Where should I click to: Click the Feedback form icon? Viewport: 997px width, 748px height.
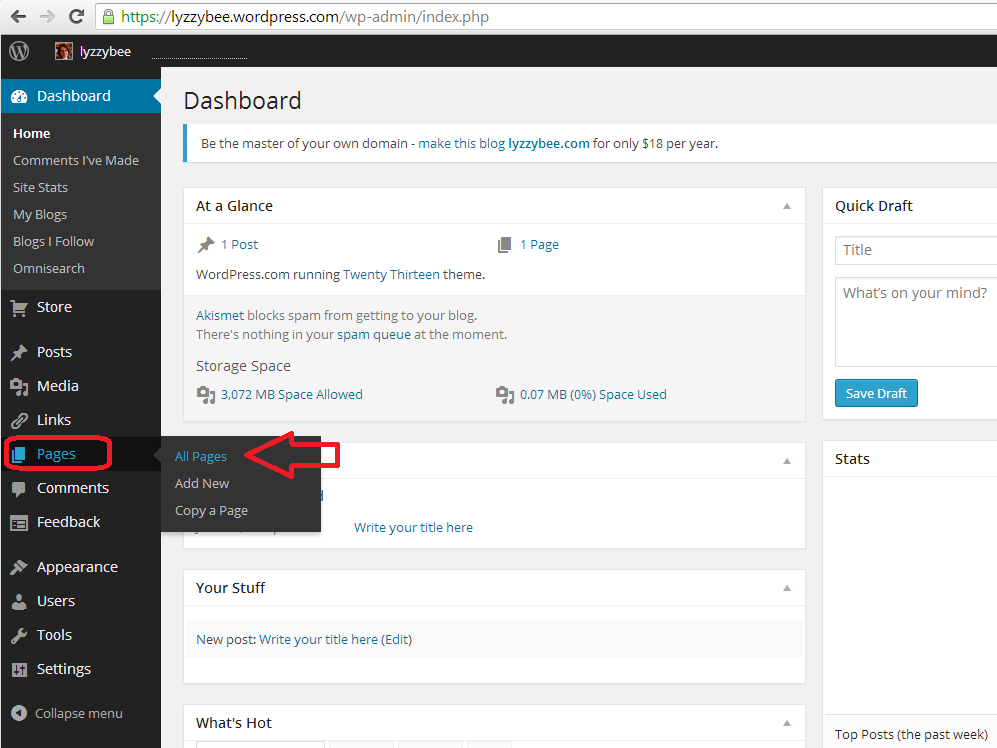pos(19,523)
